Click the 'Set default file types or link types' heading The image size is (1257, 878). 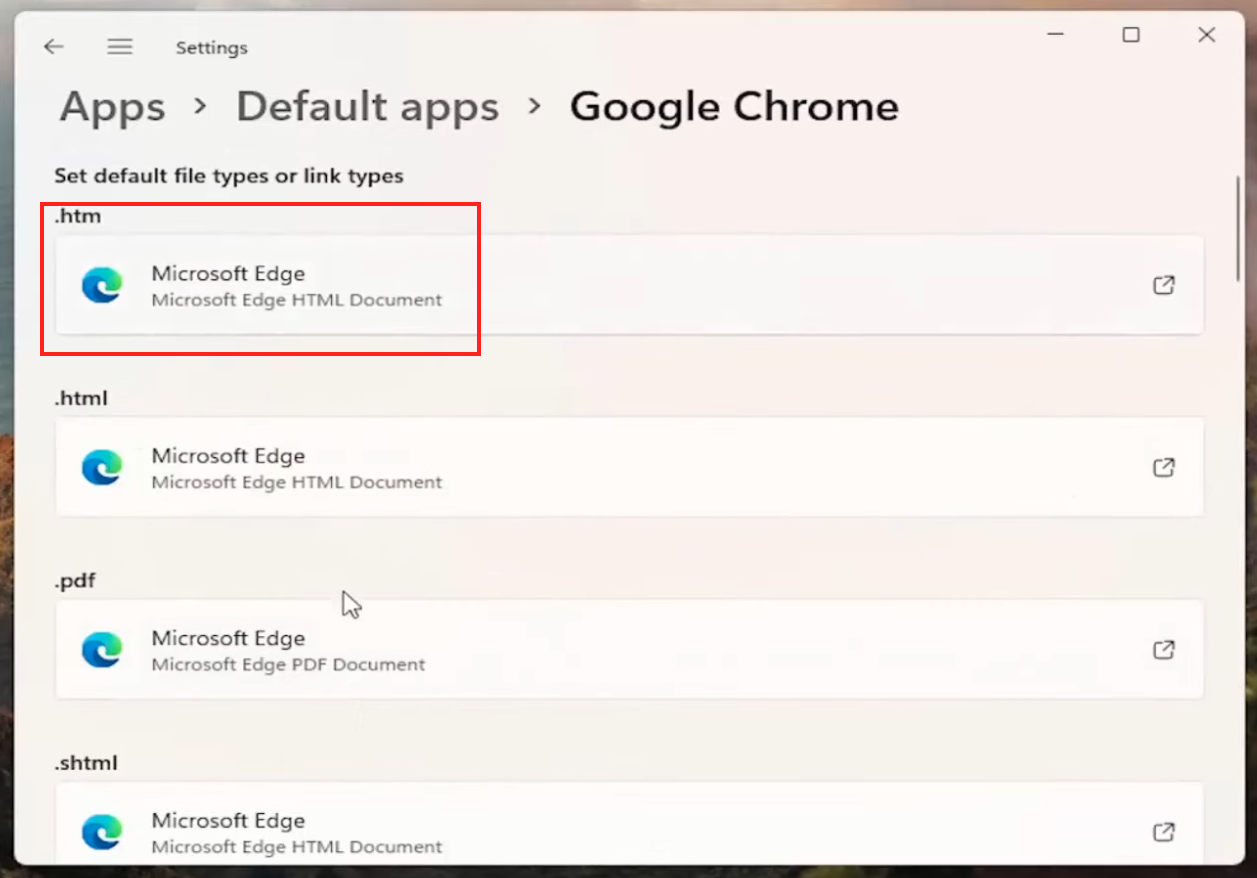point(229,176)
